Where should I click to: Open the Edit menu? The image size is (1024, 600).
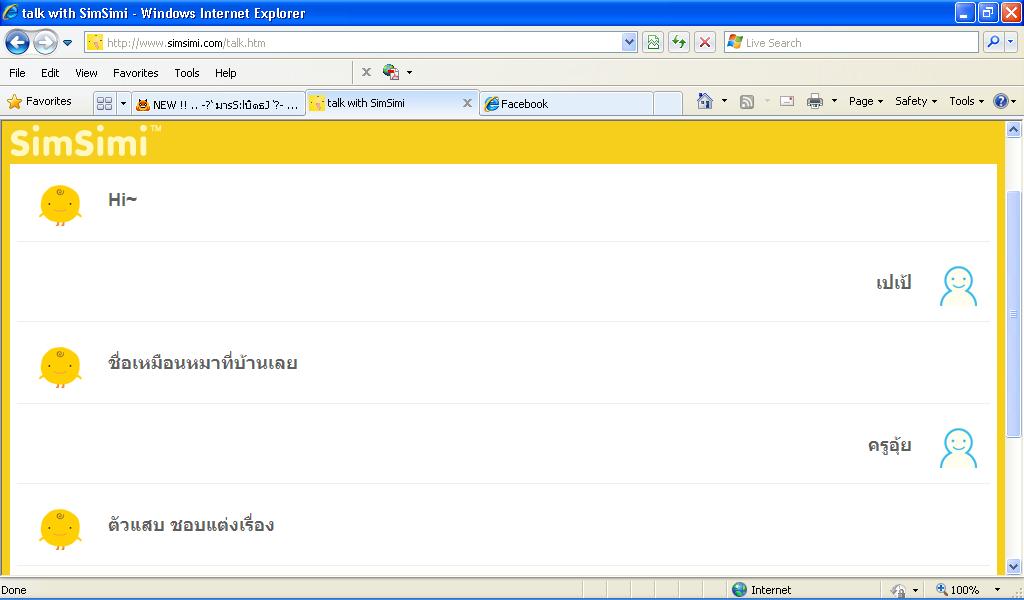point(50,73)
